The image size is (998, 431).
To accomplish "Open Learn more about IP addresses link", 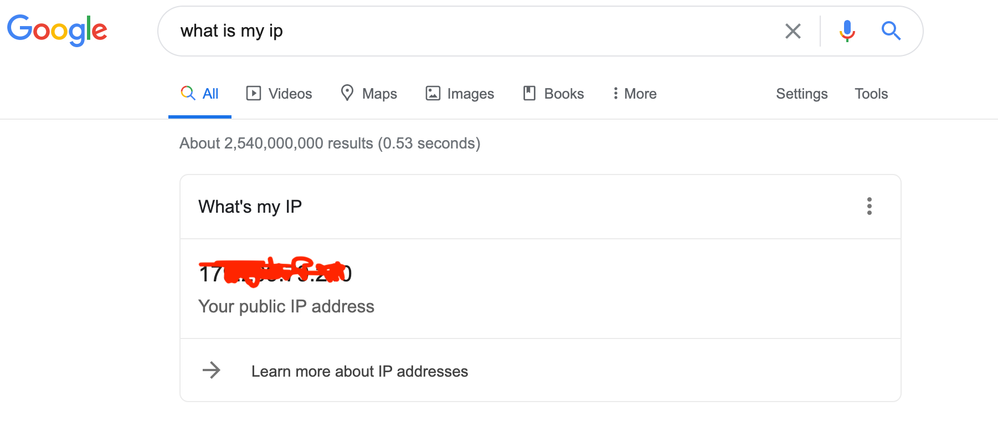I will click(x=360, y=371).
